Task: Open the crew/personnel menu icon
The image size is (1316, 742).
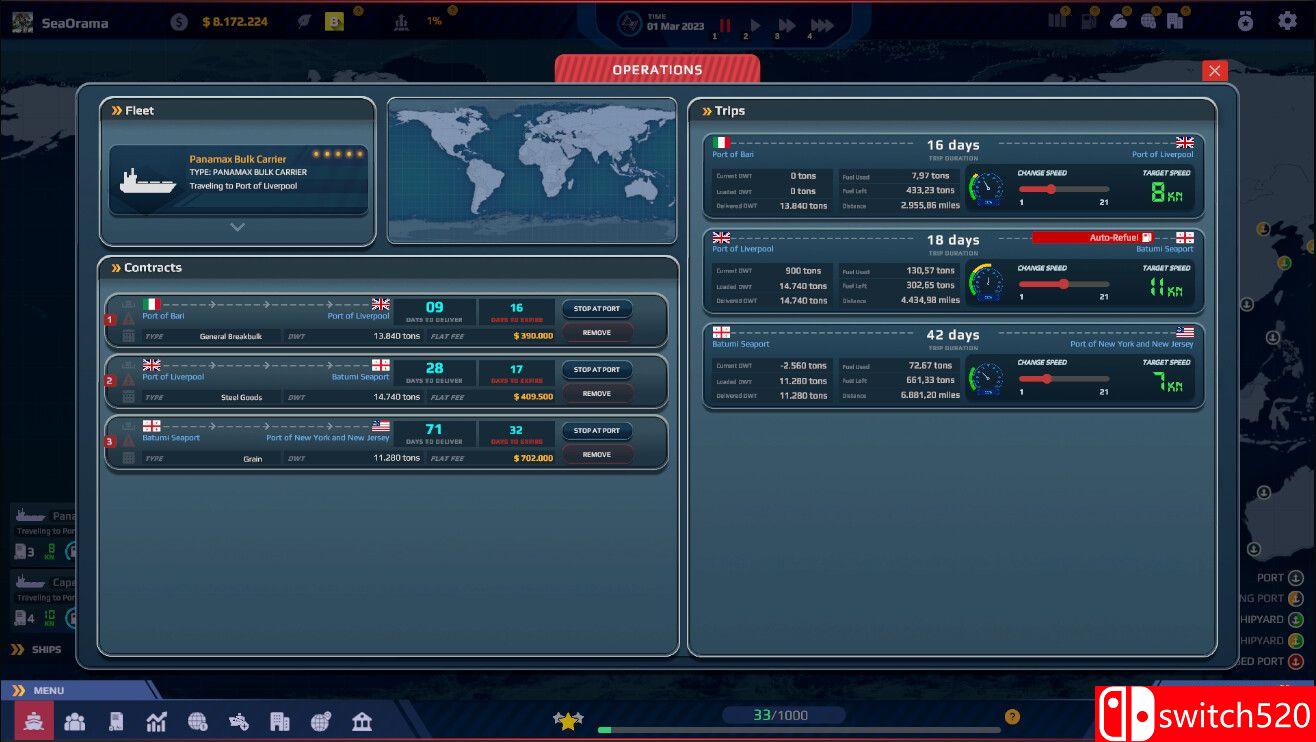Action: click(x=74, y=721)
